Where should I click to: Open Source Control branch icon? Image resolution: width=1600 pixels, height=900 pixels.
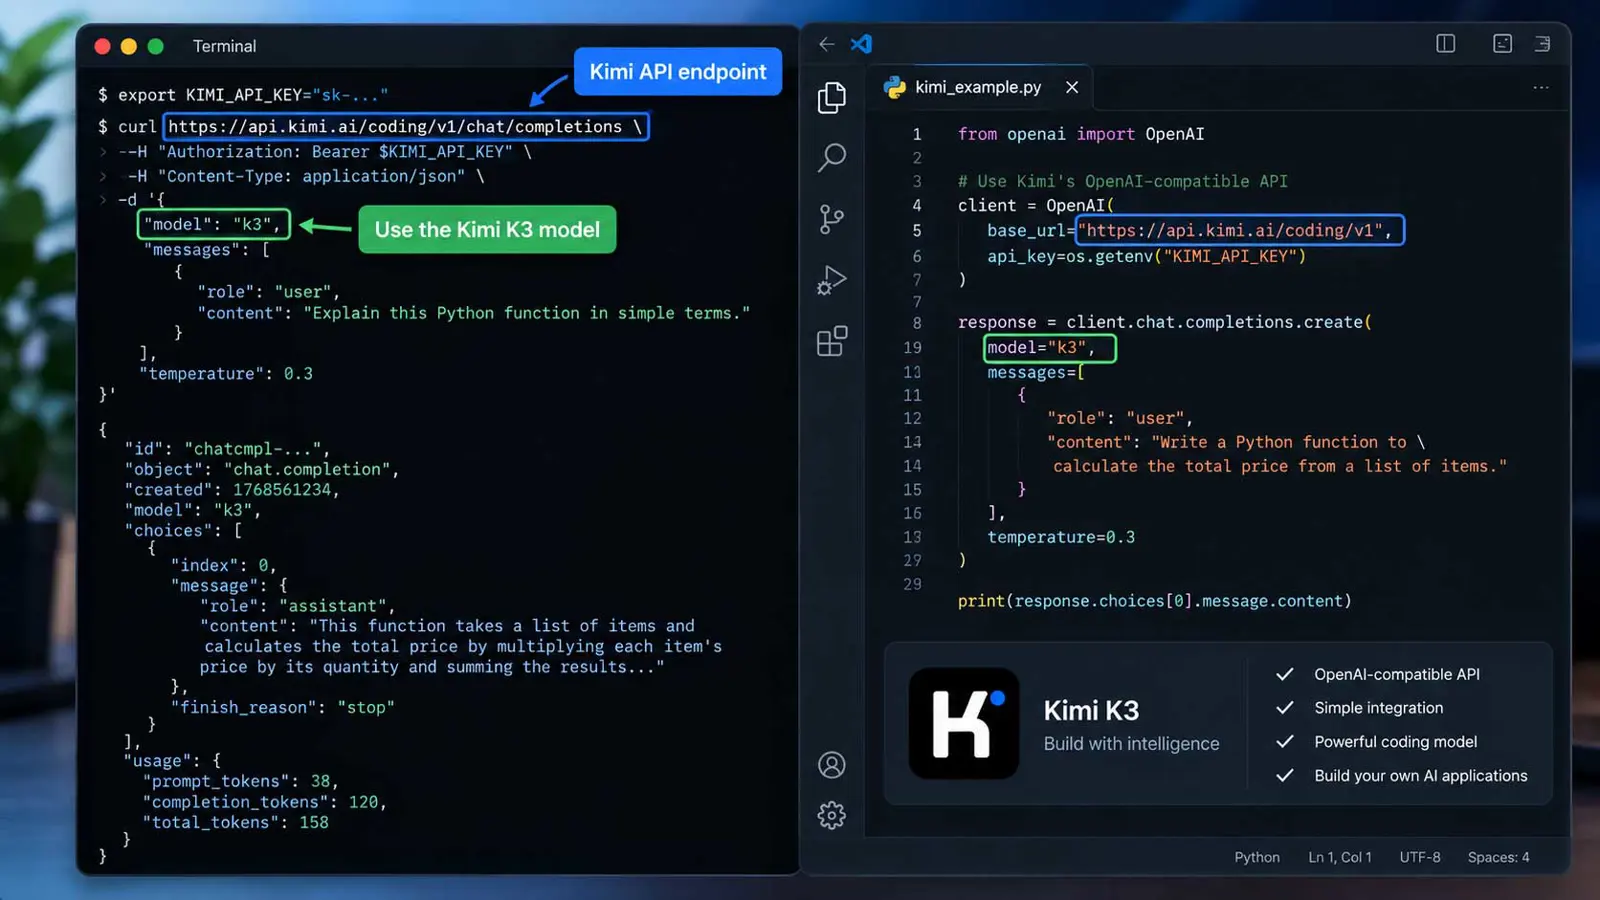831,219
